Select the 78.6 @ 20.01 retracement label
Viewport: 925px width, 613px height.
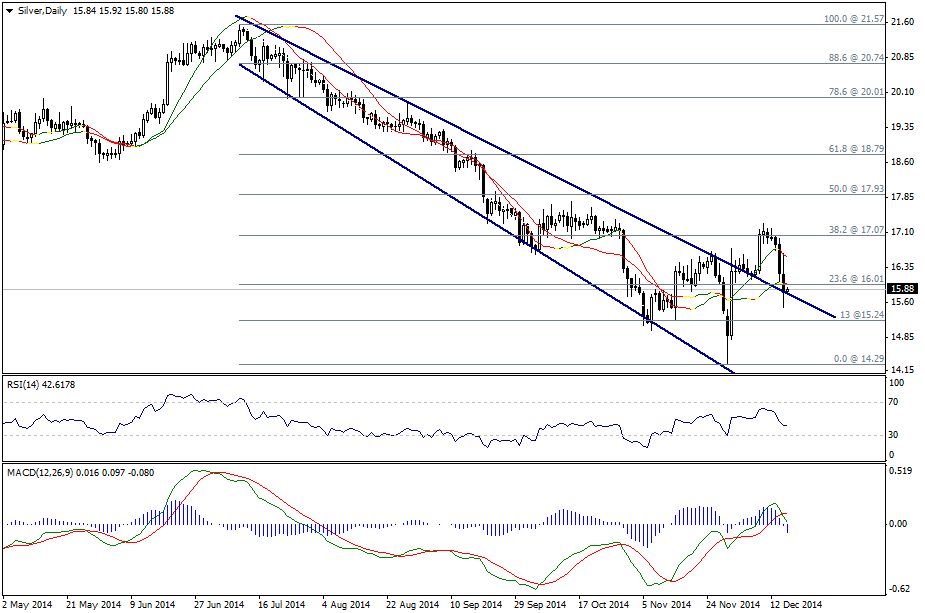pos(855,91)
